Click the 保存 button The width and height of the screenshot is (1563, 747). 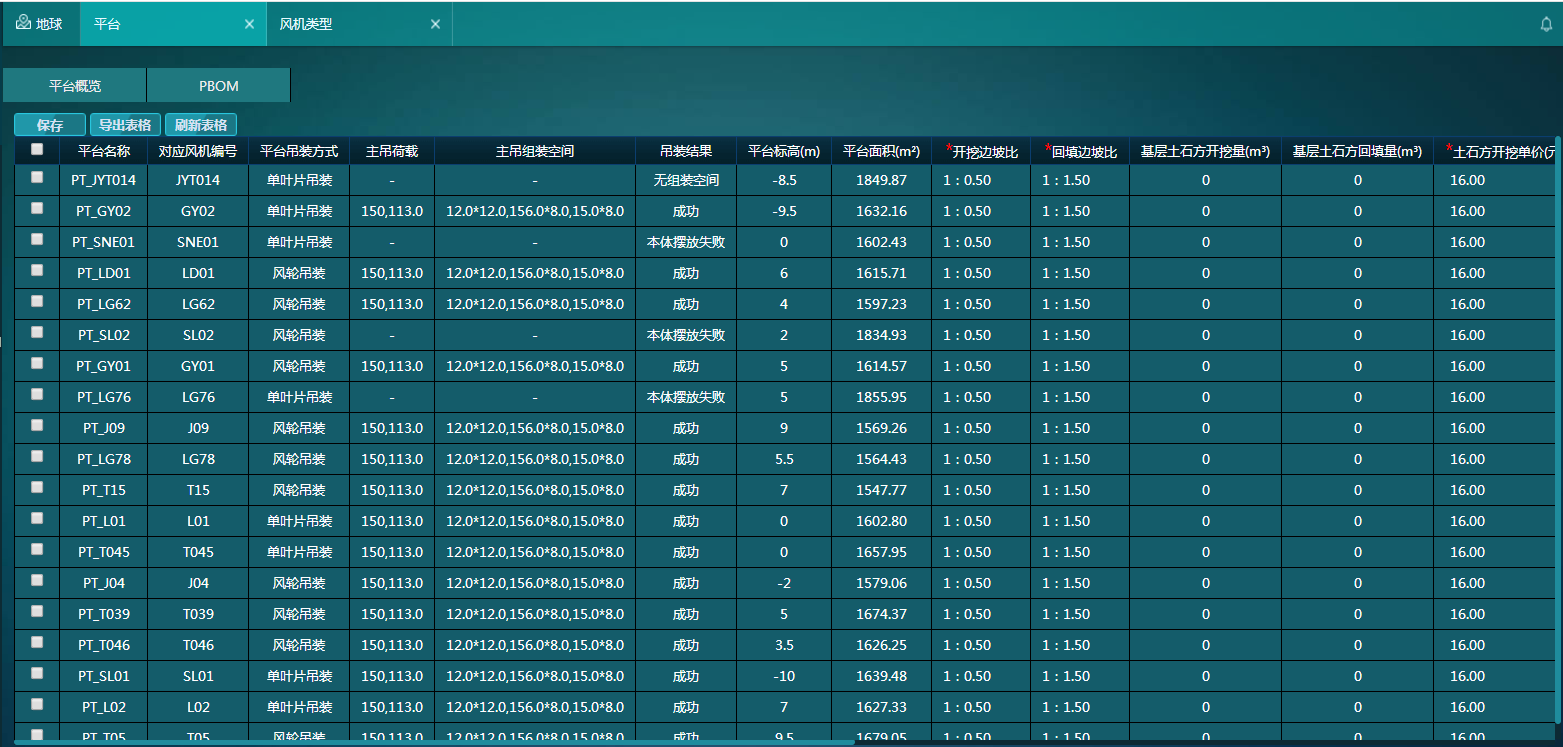coord(50,125)
